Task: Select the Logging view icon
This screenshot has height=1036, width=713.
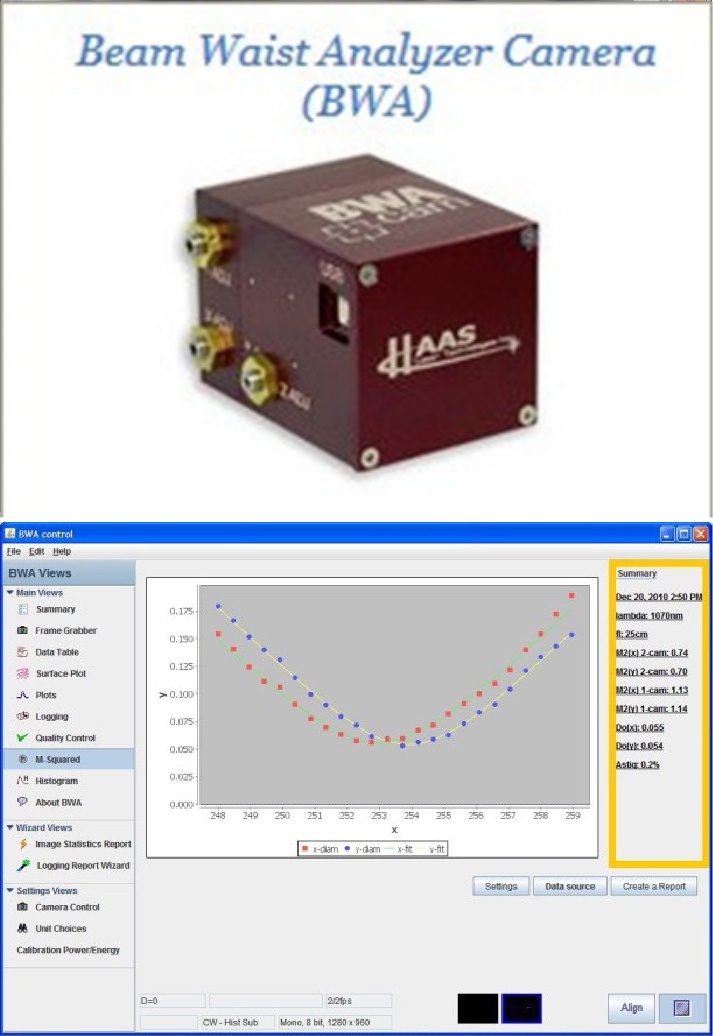Action: tap(22, 716)
